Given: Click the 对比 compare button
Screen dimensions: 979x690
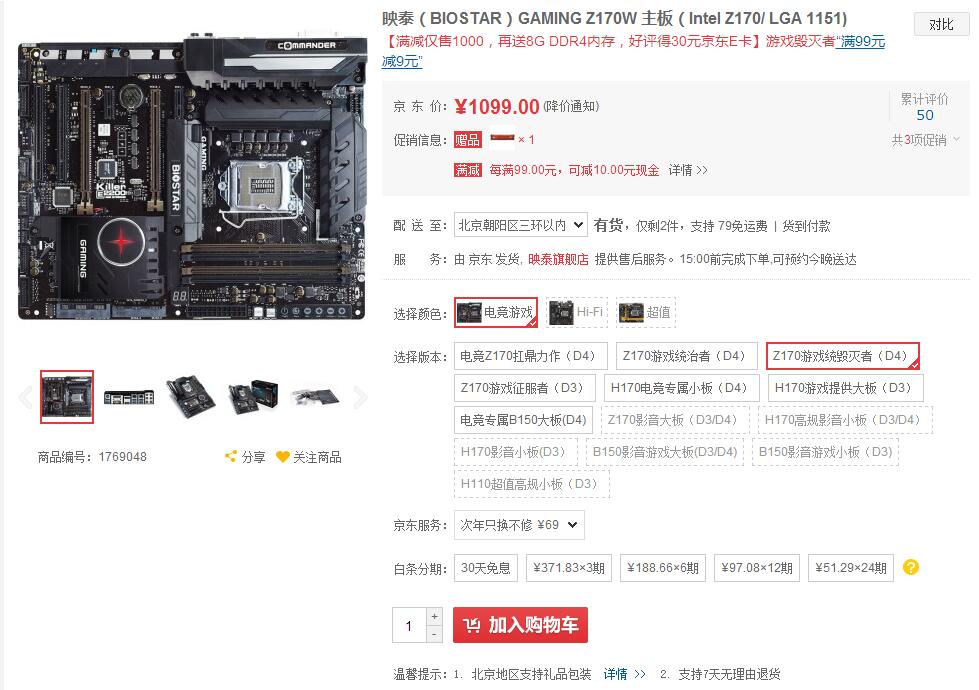Looking at the screenshot, I should pos(942,24).
